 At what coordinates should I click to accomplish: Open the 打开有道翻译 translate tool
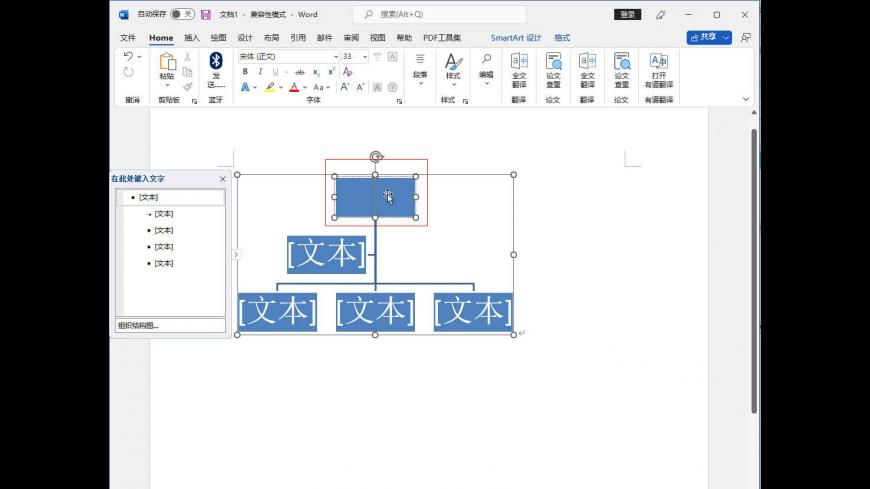(x=658, y=70)
